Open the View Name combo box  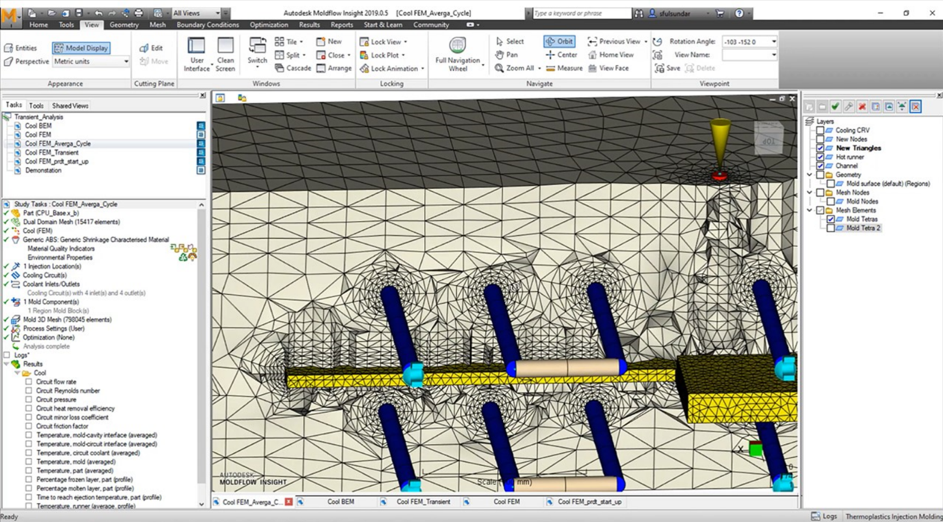click(x=749, y=55)
